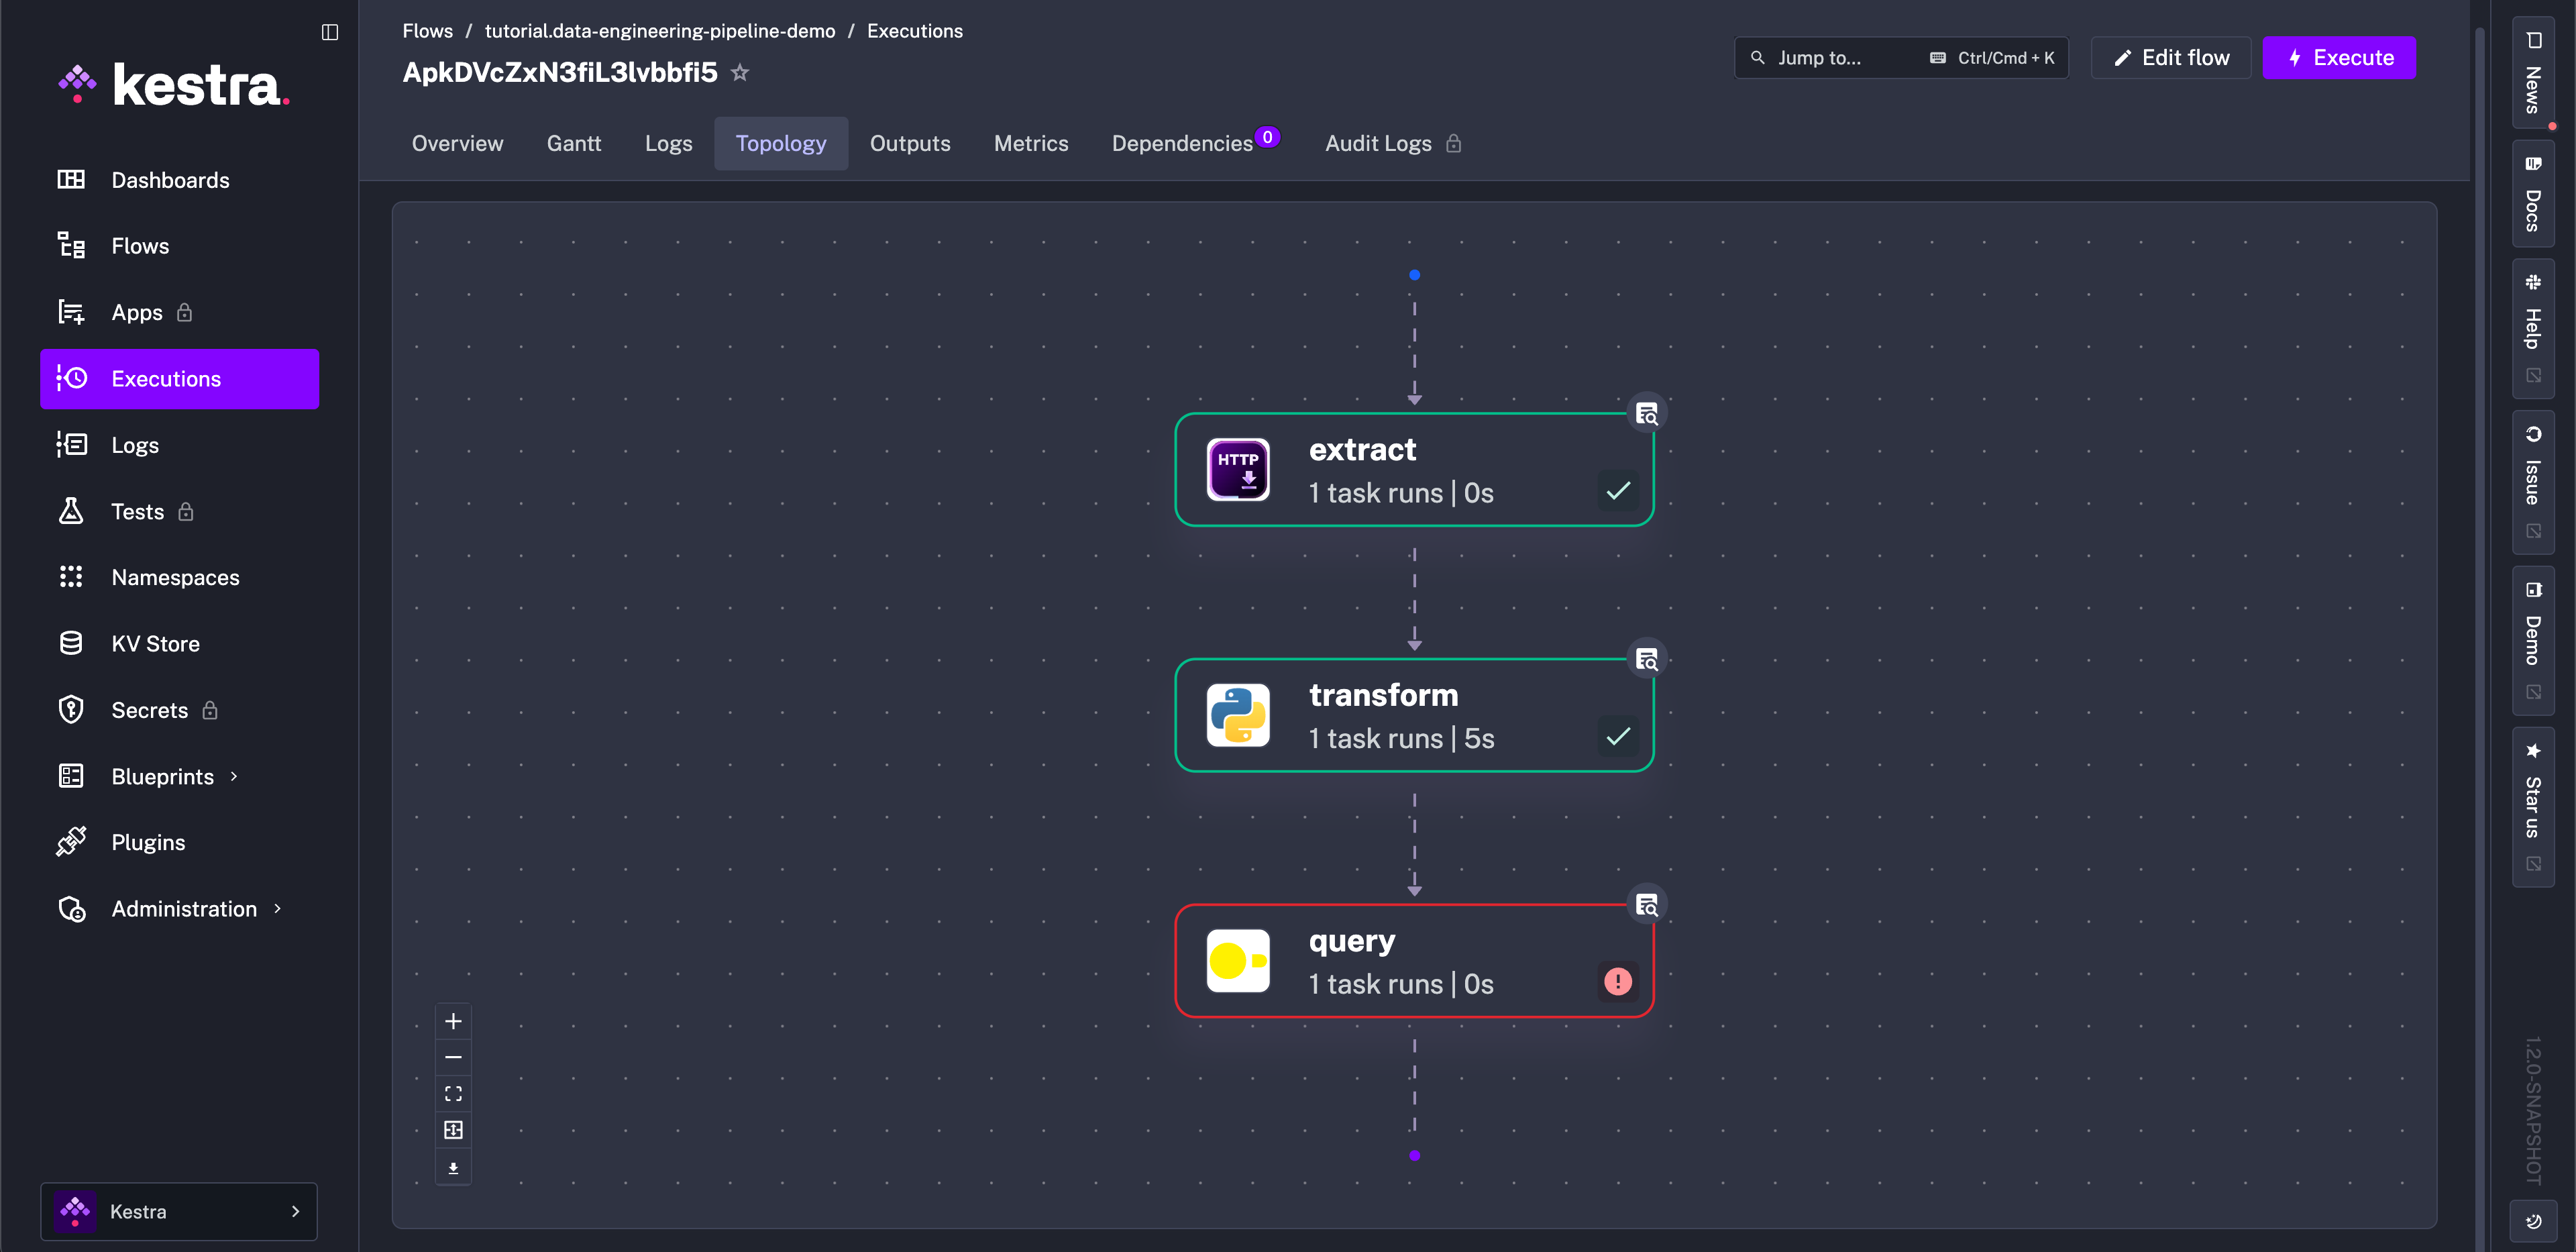This screenshot has width=2576, height=1252.
Task: Open the Metrics tab
Action: point(1031,143)
